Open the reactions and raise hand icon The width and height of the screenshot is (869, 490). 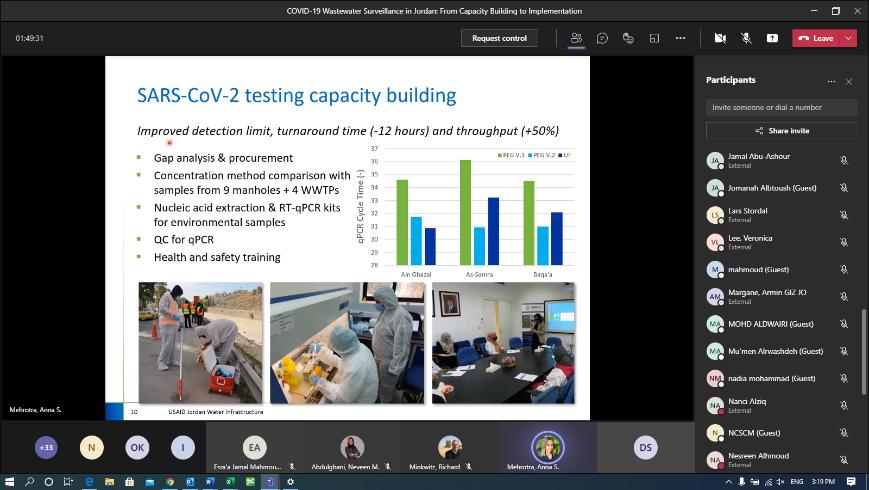point(628,38)
